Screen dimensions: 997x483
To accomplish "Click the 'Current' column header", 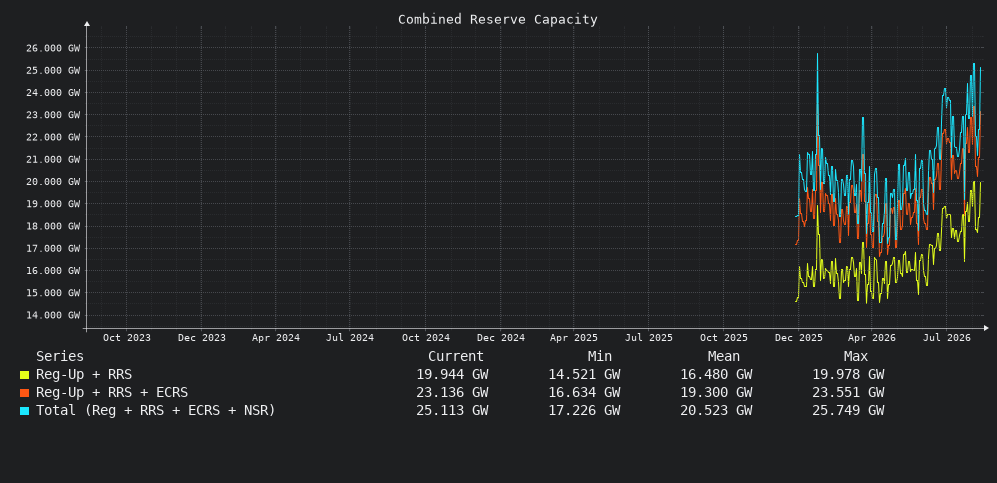I will click(456, 357).
